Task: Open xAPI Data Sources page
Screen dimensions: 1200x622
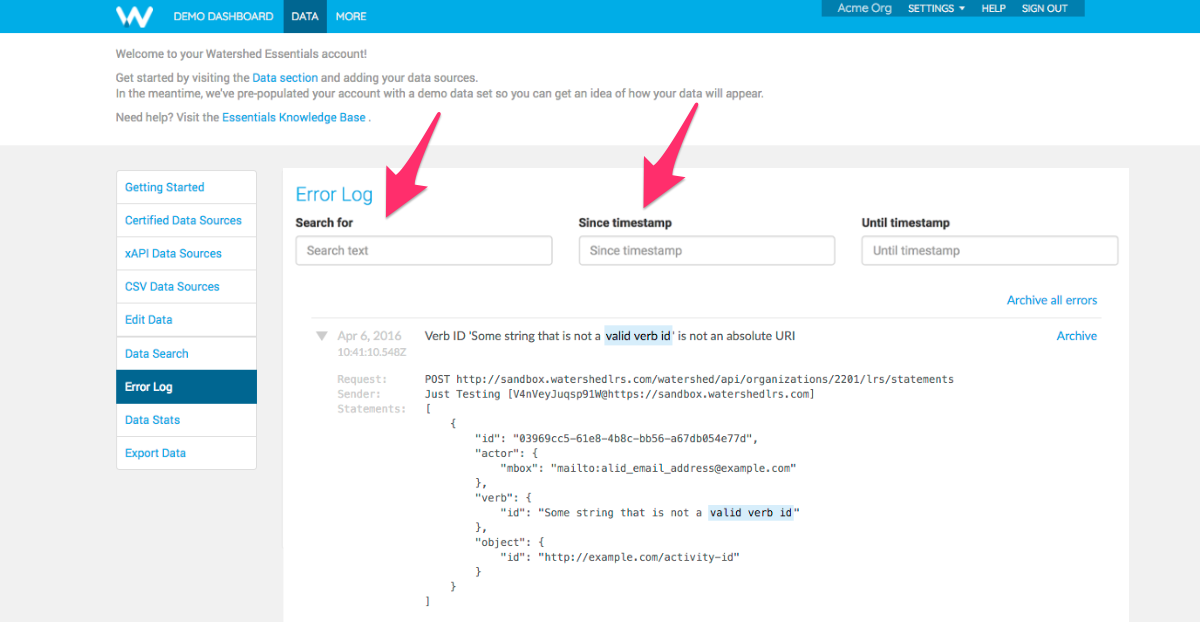Action: (186, 253)
